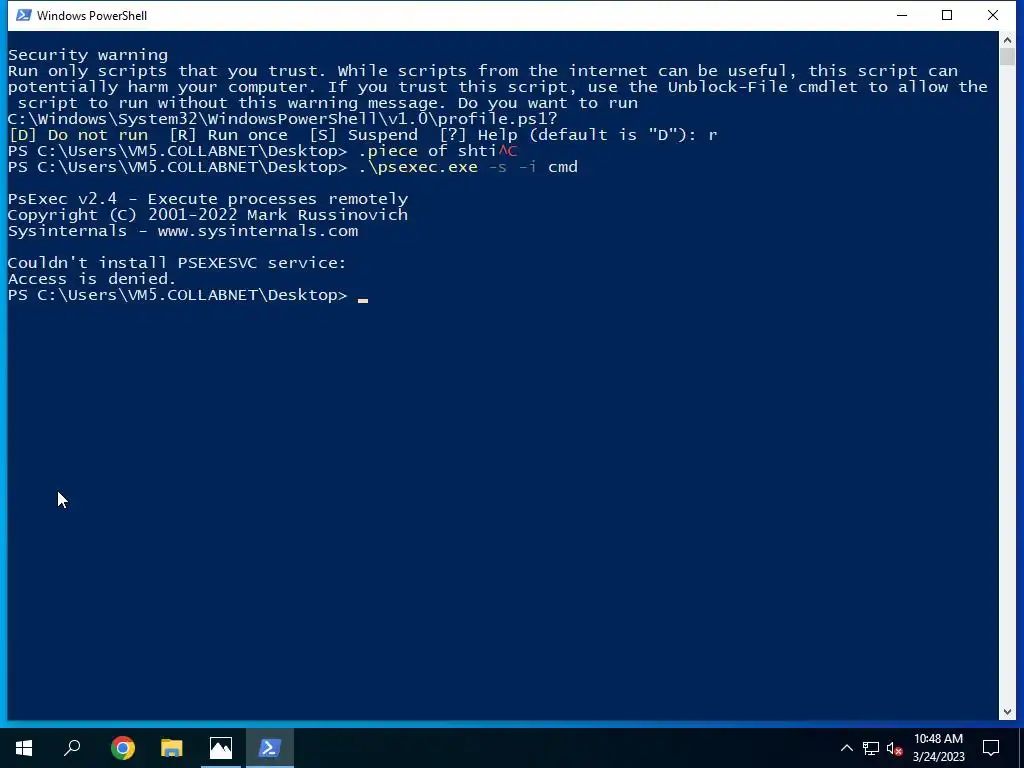Image resolution: width=1024 pixels, height=768 pixels.
Task: Click 'Copyright (C) 2001-2022 Mark Russinovich' line
Action: point(208,215)
